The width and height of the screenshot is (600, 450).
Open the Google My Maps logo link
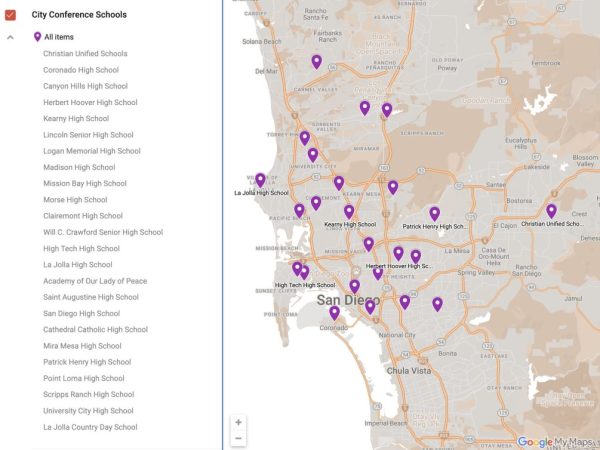coord(555,441)
